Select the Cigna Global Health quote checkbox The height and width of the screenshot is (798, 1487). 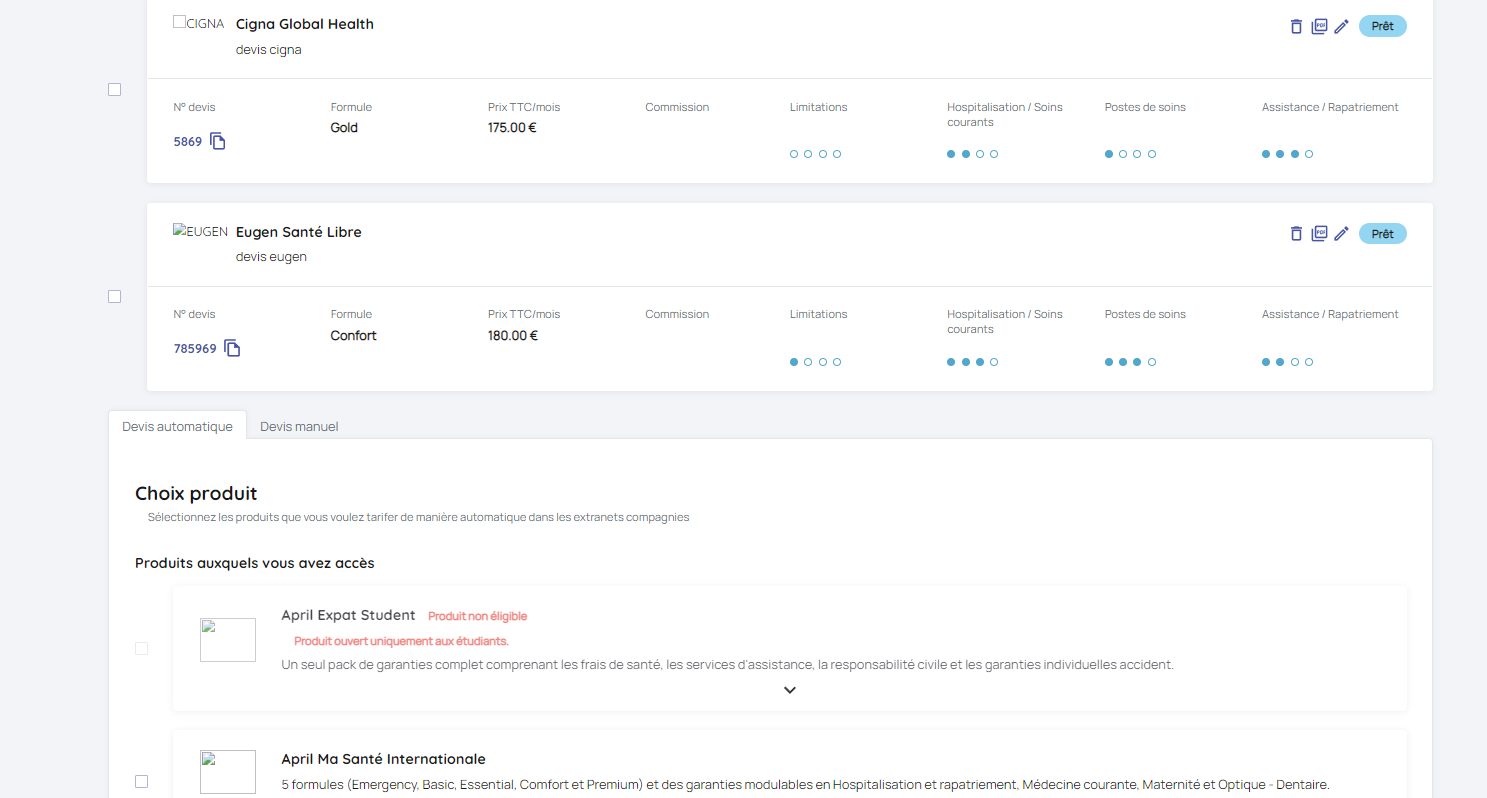(x=115, y=90)
